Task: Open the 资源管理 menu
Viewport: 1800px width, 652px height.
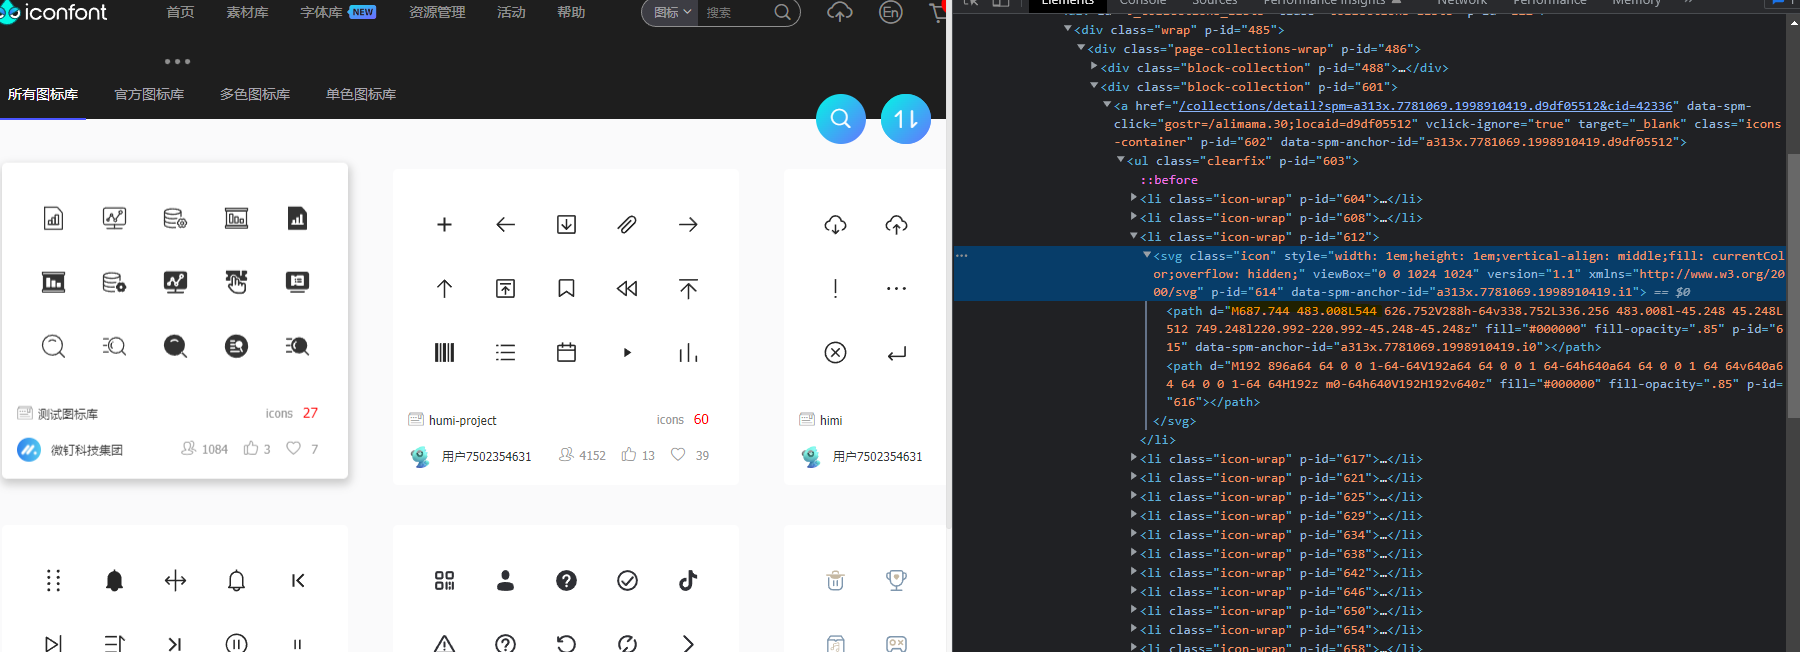Action: tap(437, 12)
